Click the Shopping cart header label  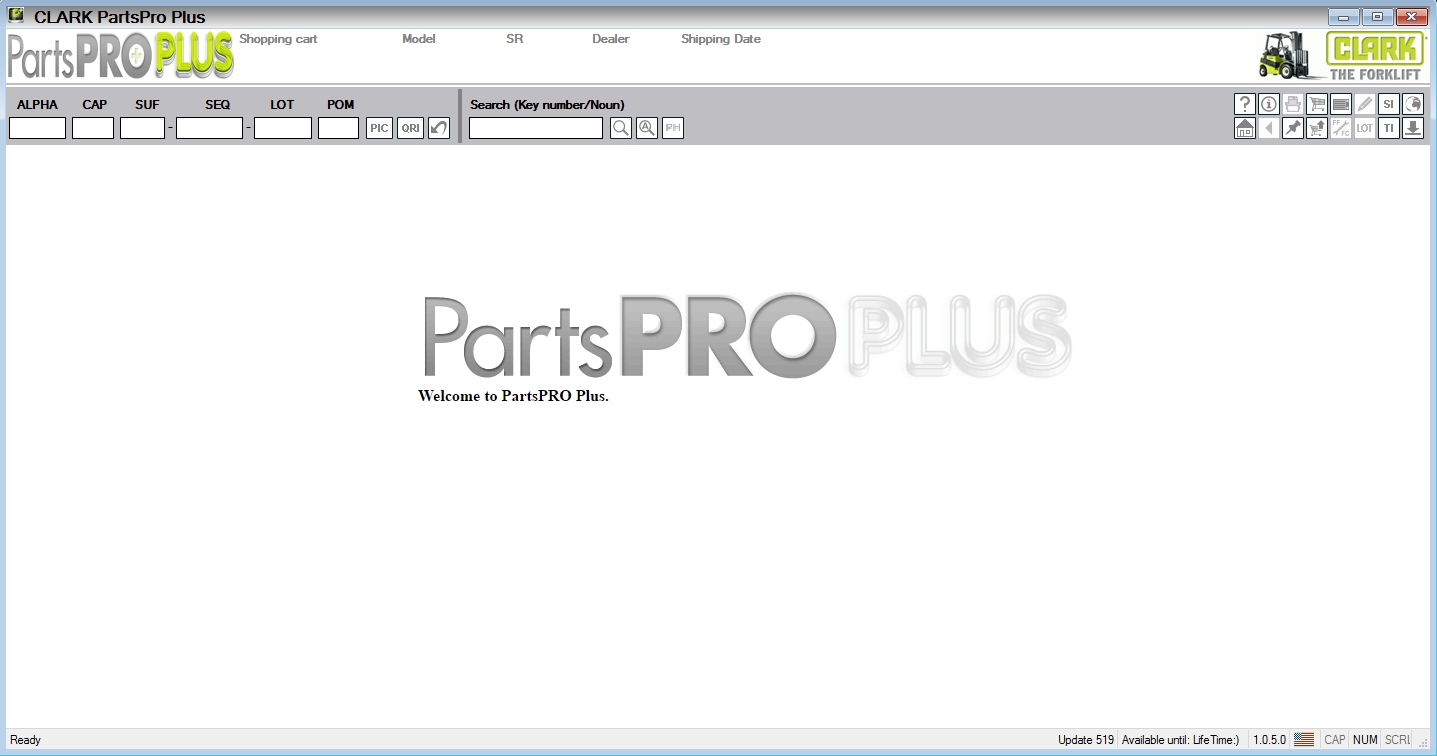278,39
